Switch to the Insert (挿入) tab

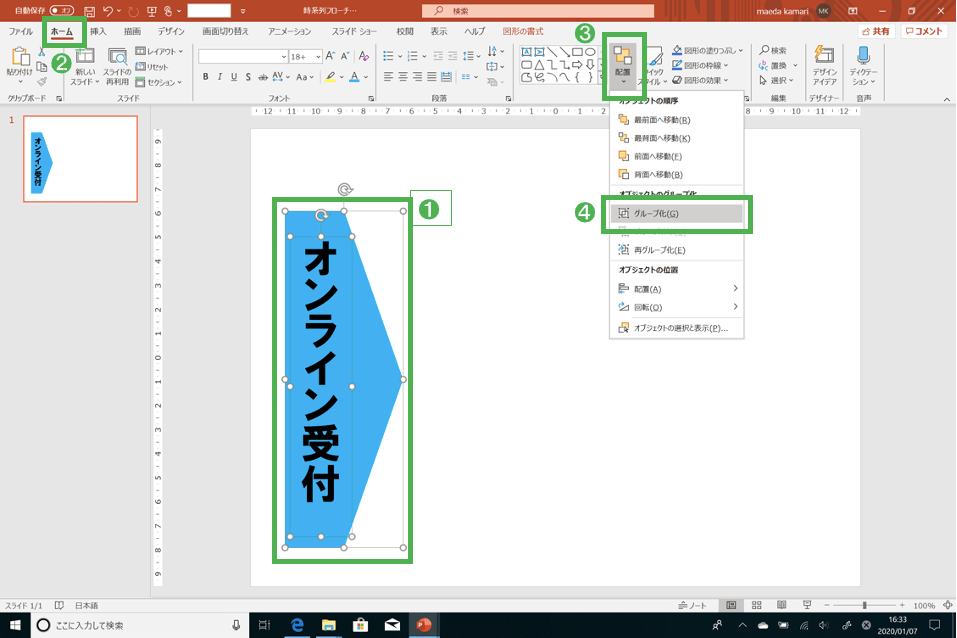point(98,31)
